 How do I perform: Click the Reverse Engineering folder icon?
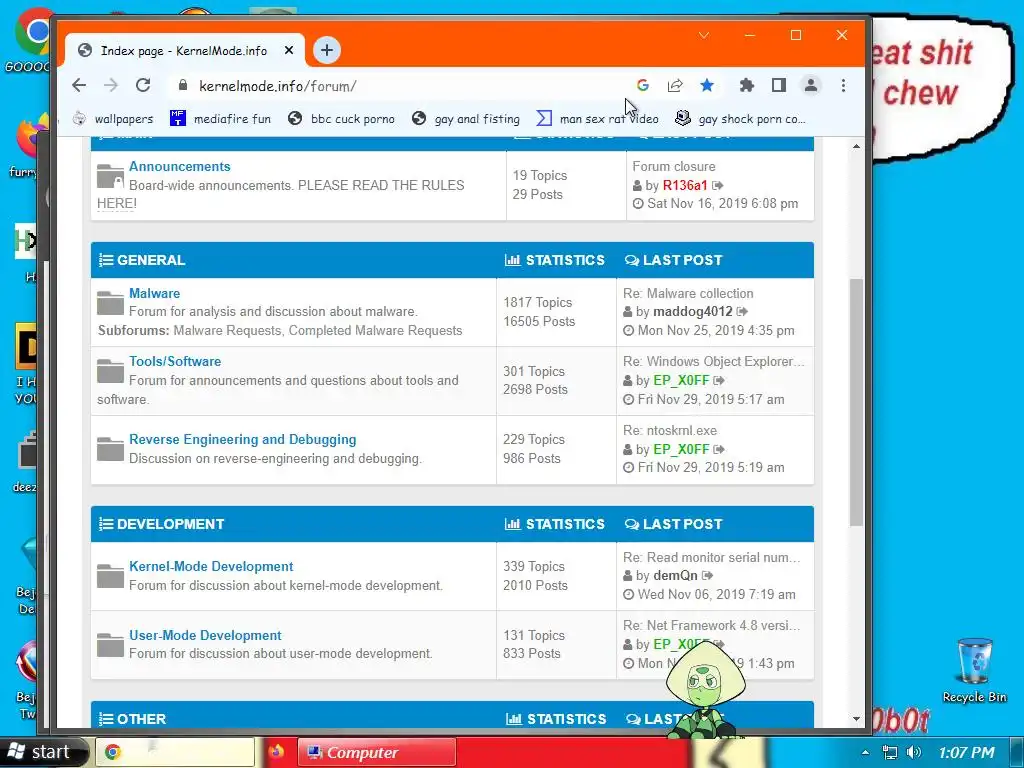tap(110, 449)
